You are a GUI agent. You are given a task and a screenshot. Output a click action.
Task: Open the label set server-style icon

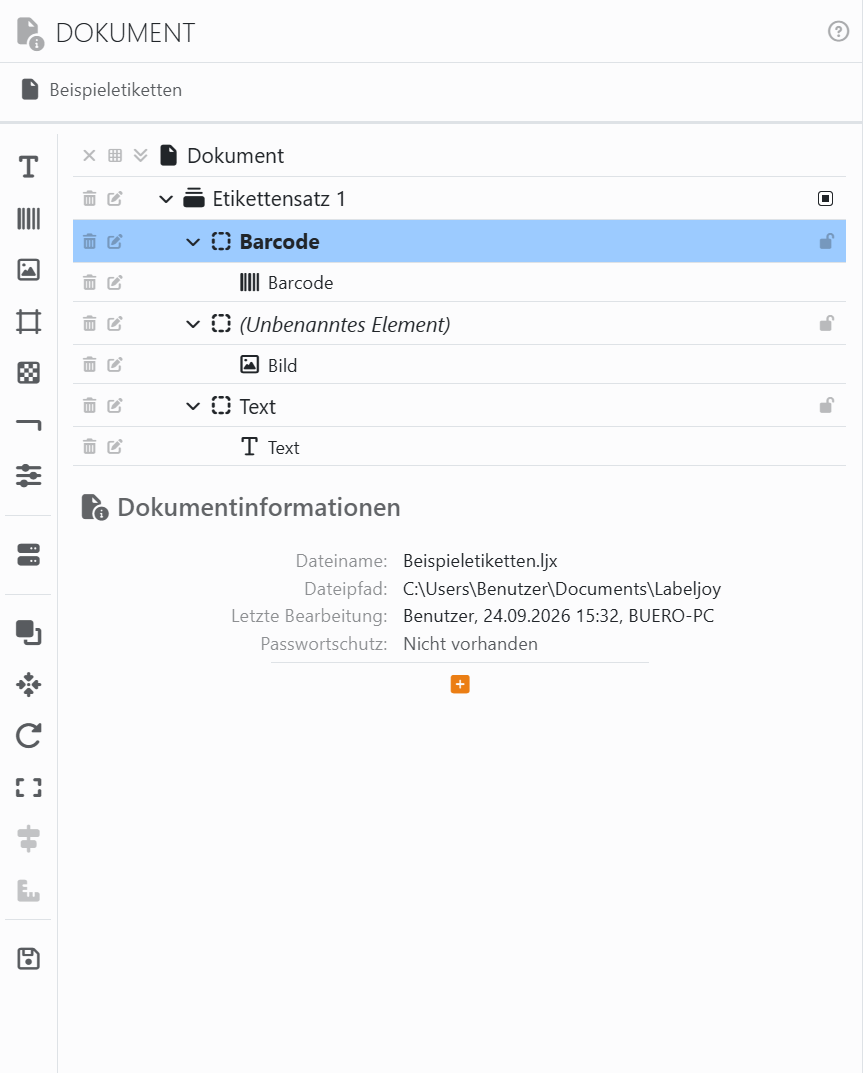coord(28,555)
